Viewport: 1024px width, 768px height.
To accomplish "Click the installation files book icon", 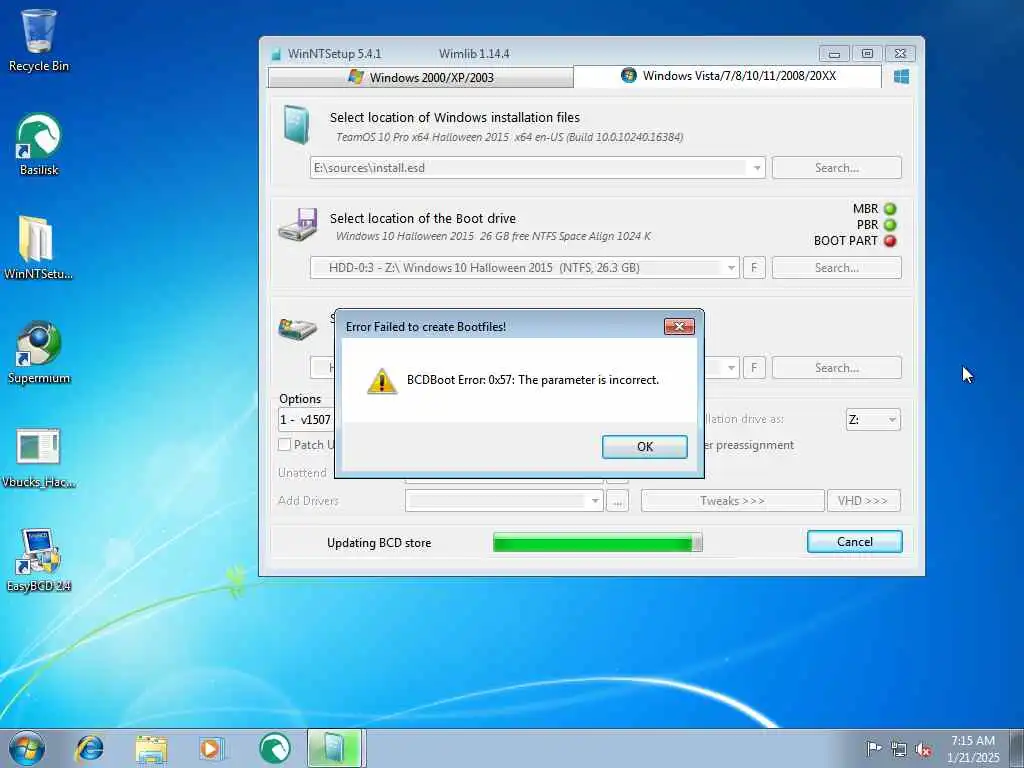I will [296, 125].
